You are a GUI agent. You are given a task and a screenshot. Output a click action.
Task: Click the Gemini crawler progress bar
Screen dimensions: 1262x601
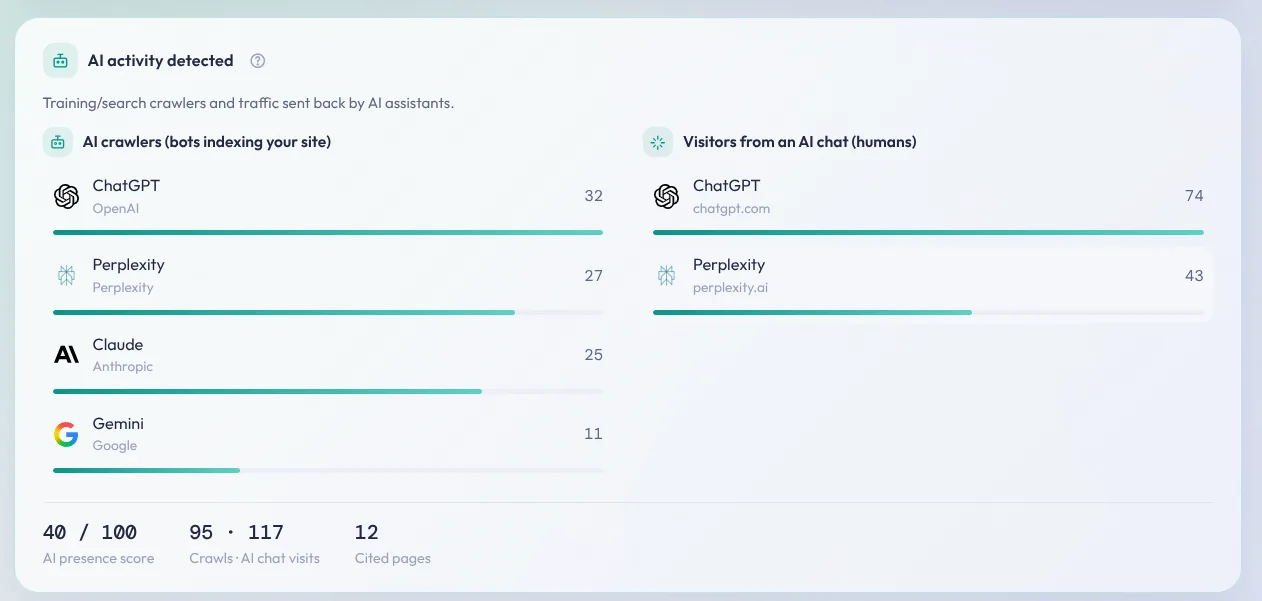(x=328, y=470)
